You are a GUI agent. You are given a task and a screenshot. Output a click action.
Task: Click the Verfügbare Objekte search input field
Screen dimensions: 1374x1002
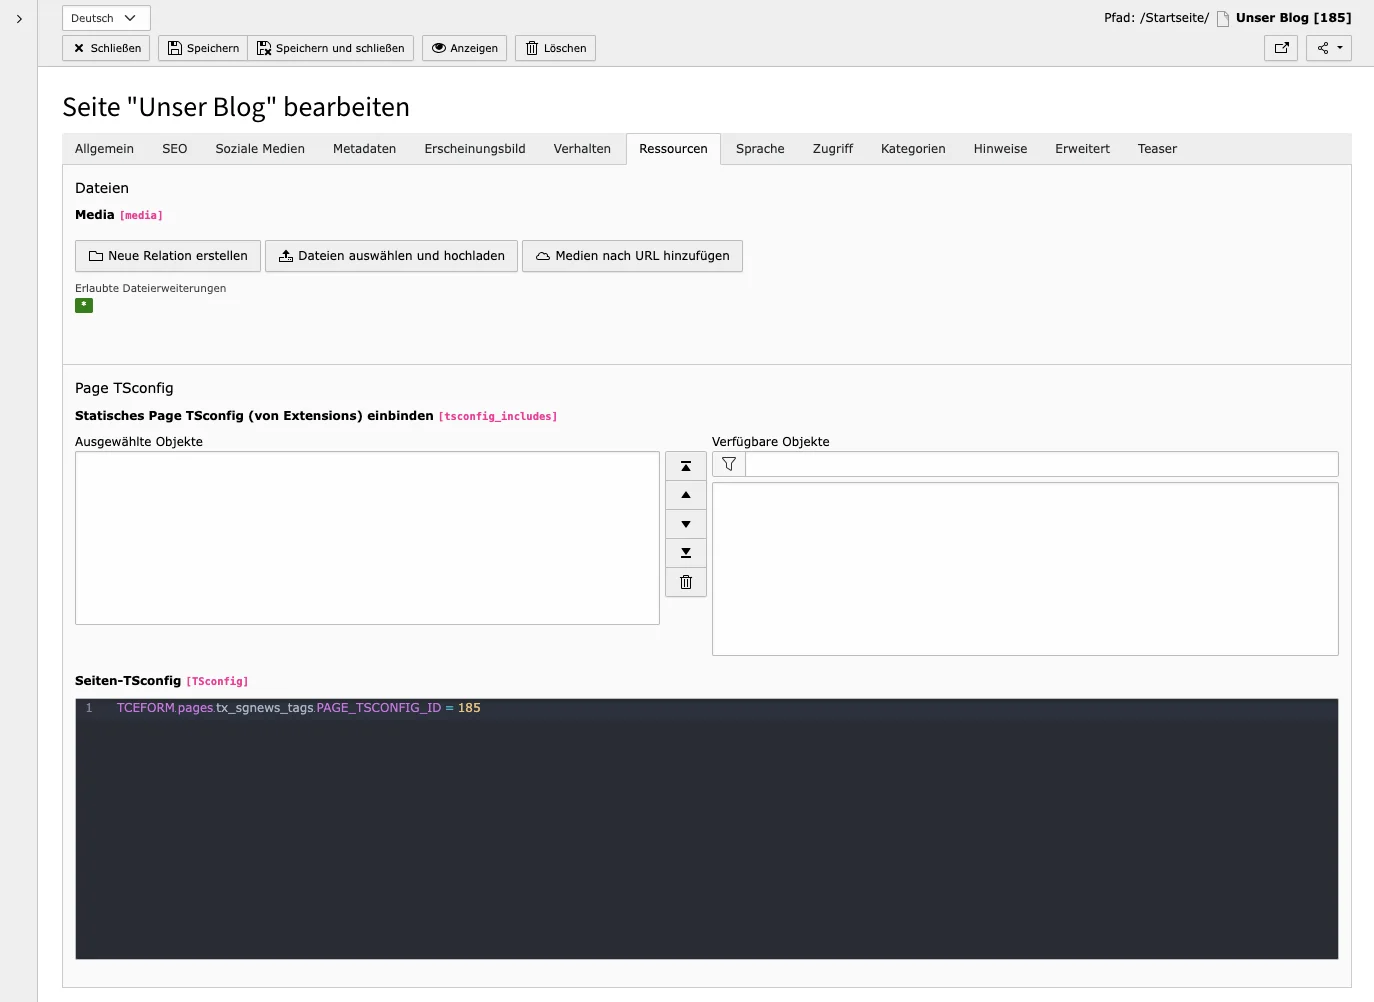point(1040,463)
